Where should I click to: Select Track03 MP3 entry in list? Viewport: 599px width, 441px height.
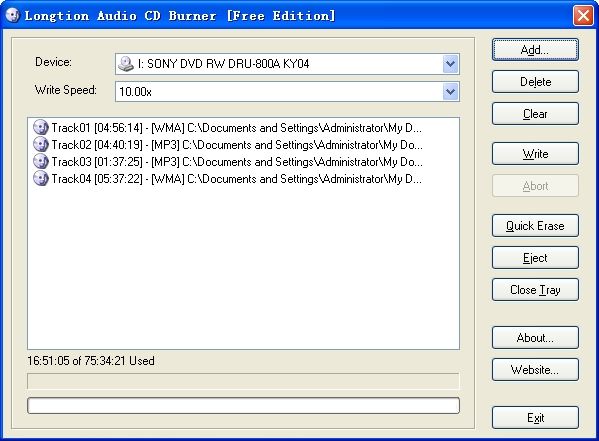[x=236, y=162]
